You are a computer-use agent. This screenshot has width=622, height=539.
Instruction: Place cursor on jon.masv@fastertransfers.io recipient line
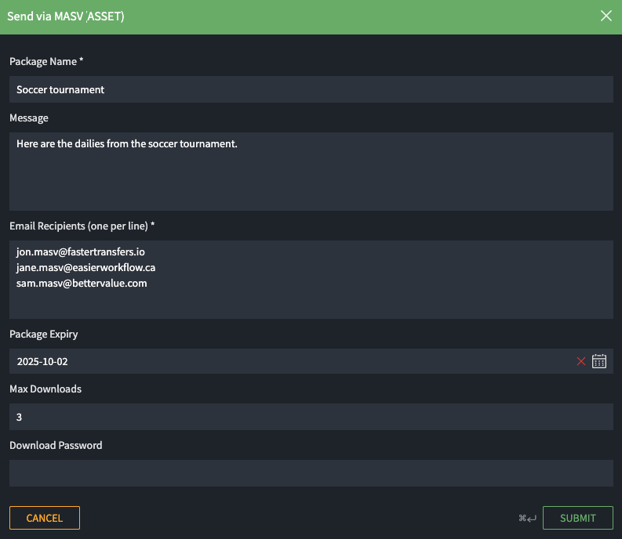(x=81, y=252)
